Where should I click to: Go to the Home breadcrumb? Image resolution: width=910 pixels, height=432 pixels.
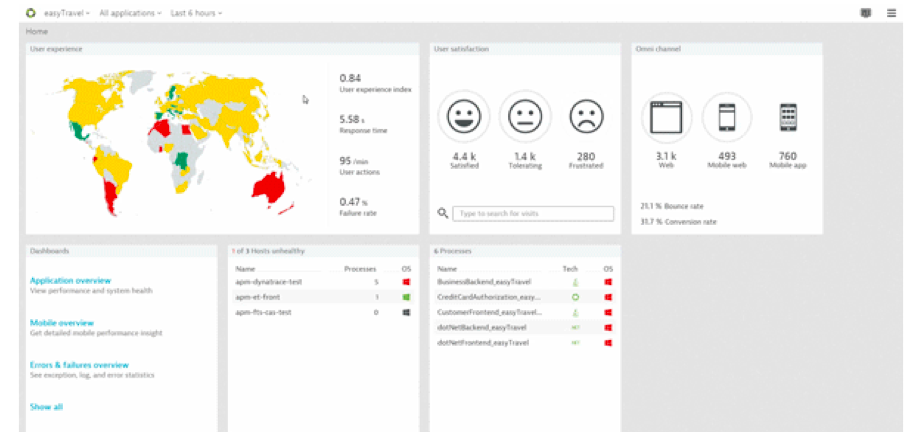[x=37, y=32]
